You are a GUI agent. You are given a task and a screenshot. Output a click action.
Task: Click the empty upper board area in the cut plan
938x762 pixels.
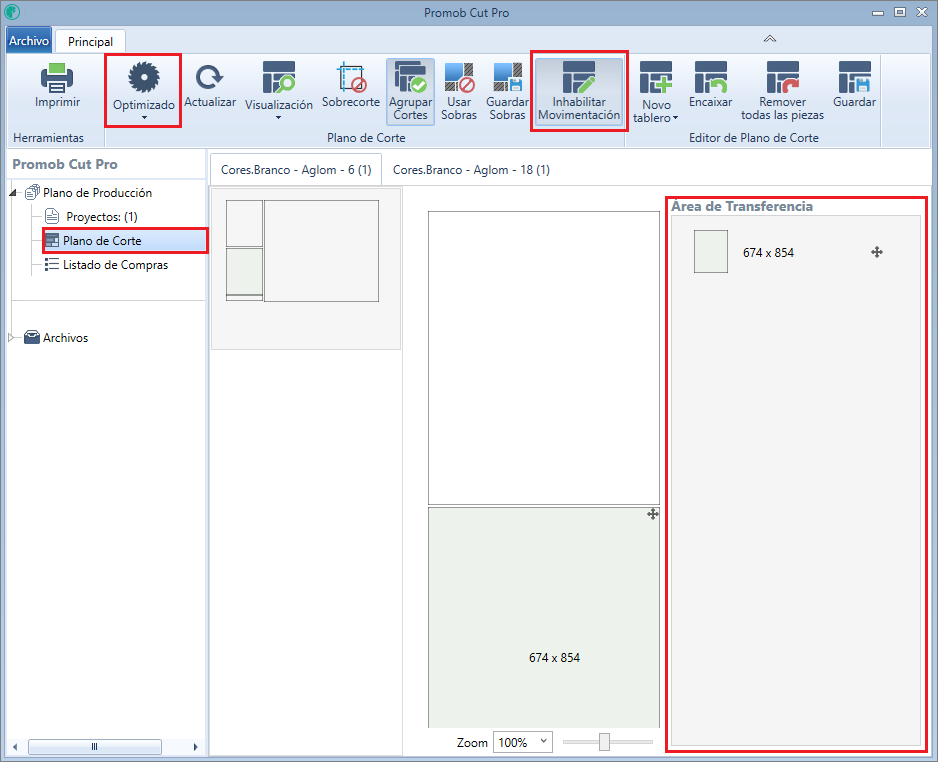coord(544,358)
